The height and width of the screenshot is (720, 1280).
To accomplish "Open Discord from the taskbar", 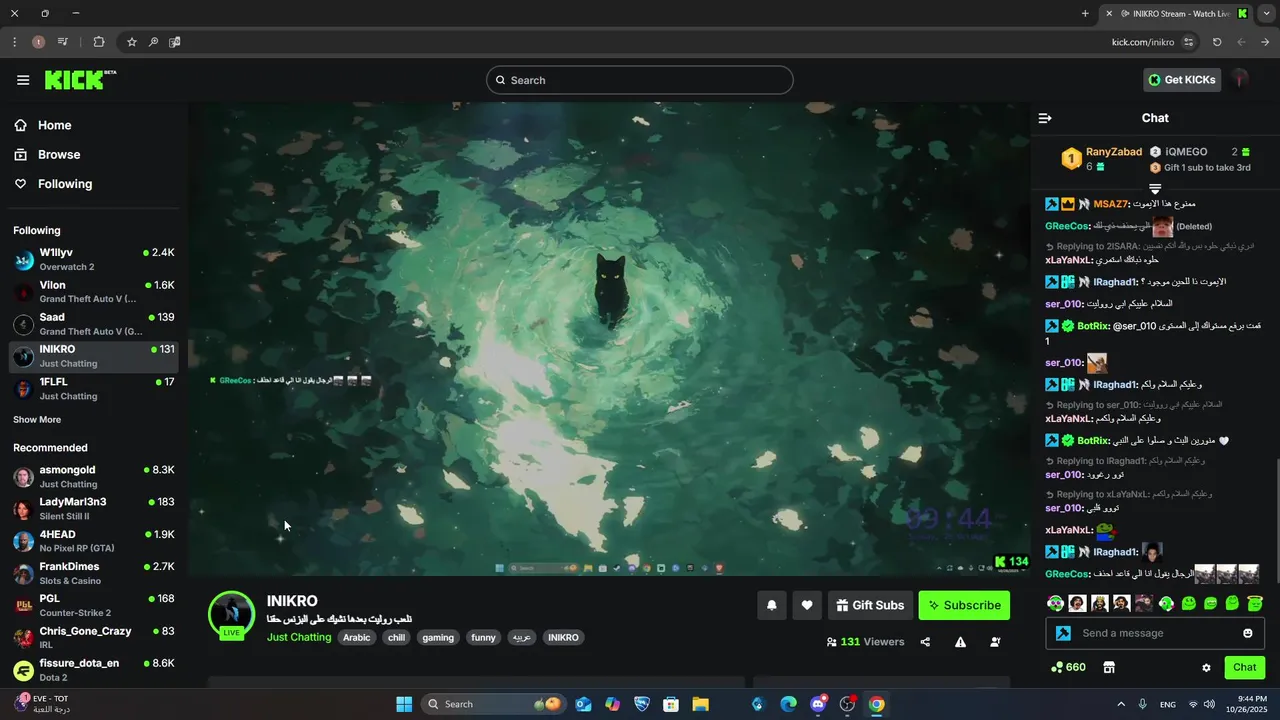I will click(x=818, y=704).
